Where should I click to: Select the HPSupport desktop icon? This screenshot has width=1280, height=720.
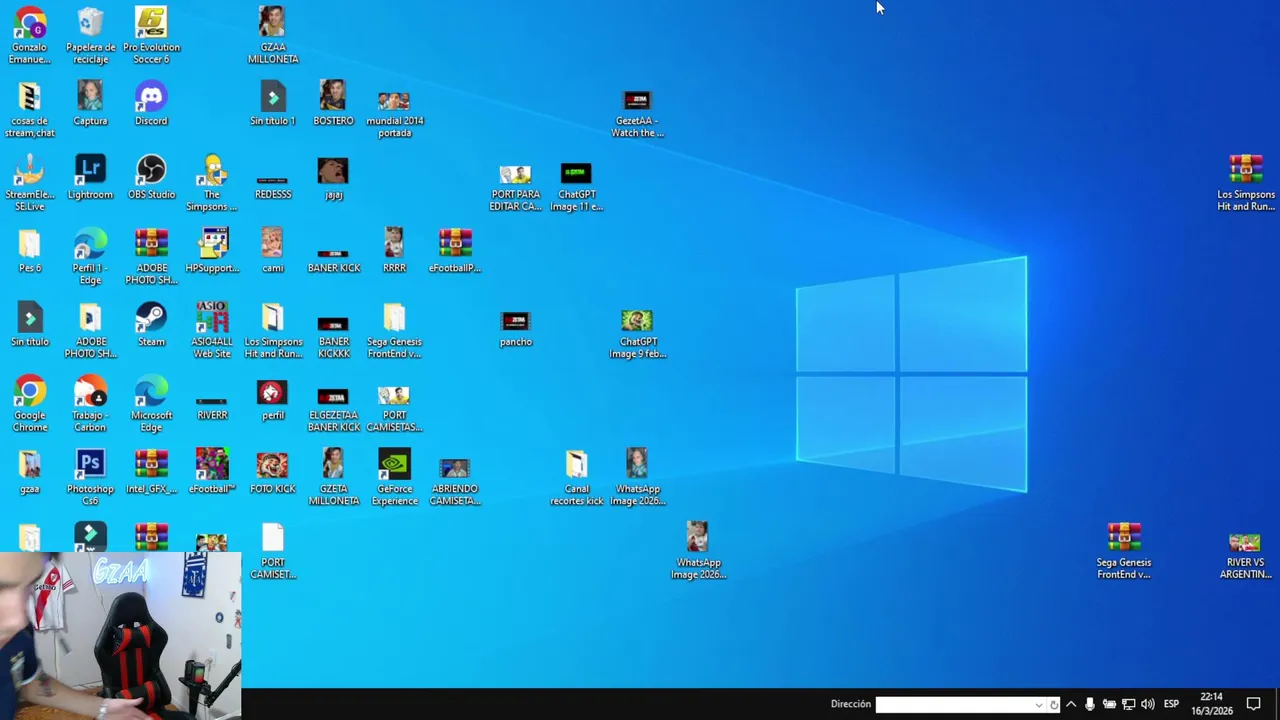212,250
